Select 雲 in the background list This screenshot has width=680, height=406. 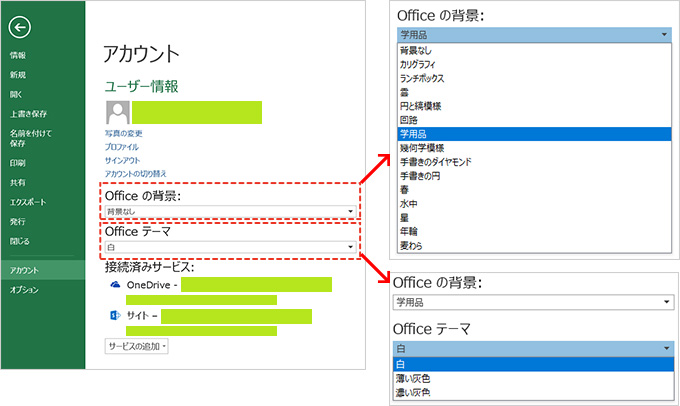[534, 92]
